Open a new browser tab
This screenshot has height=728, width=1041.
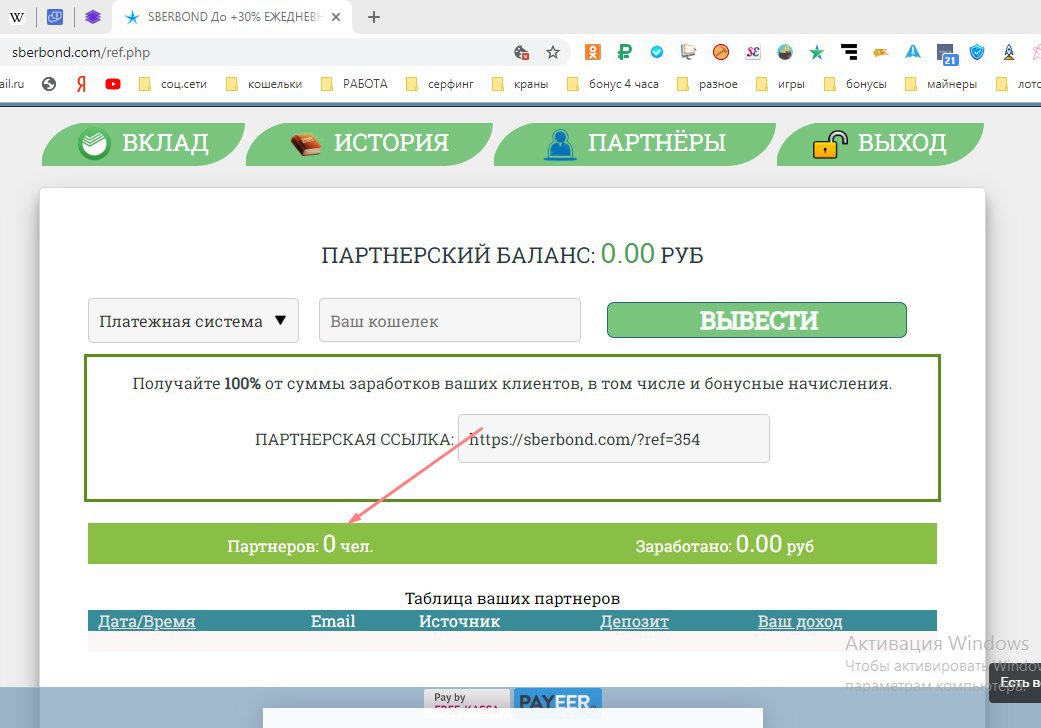coord(374,17)
